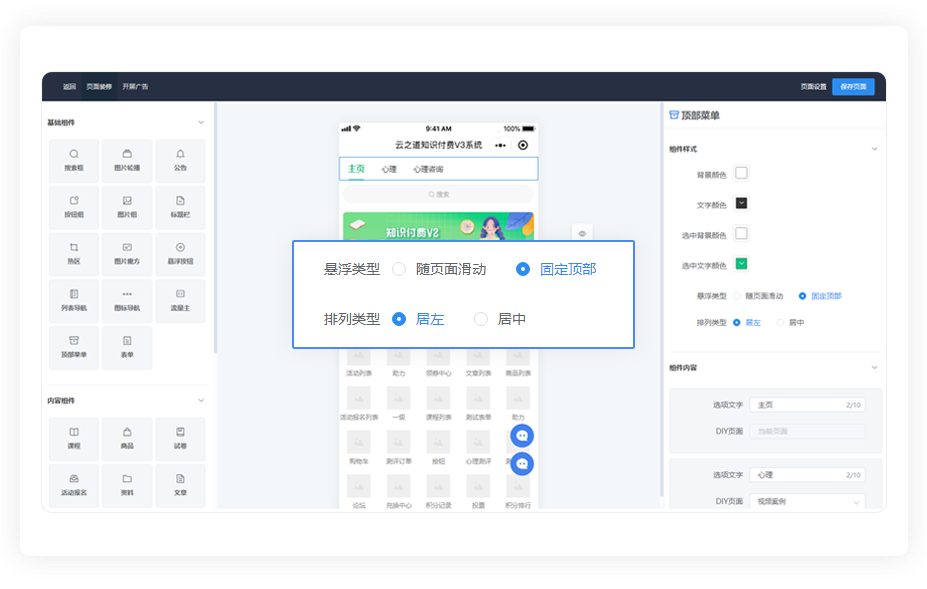Pick the 背景颜色 color swatch
The height and width of the screenshot is (589, 927).
point(741,173)
